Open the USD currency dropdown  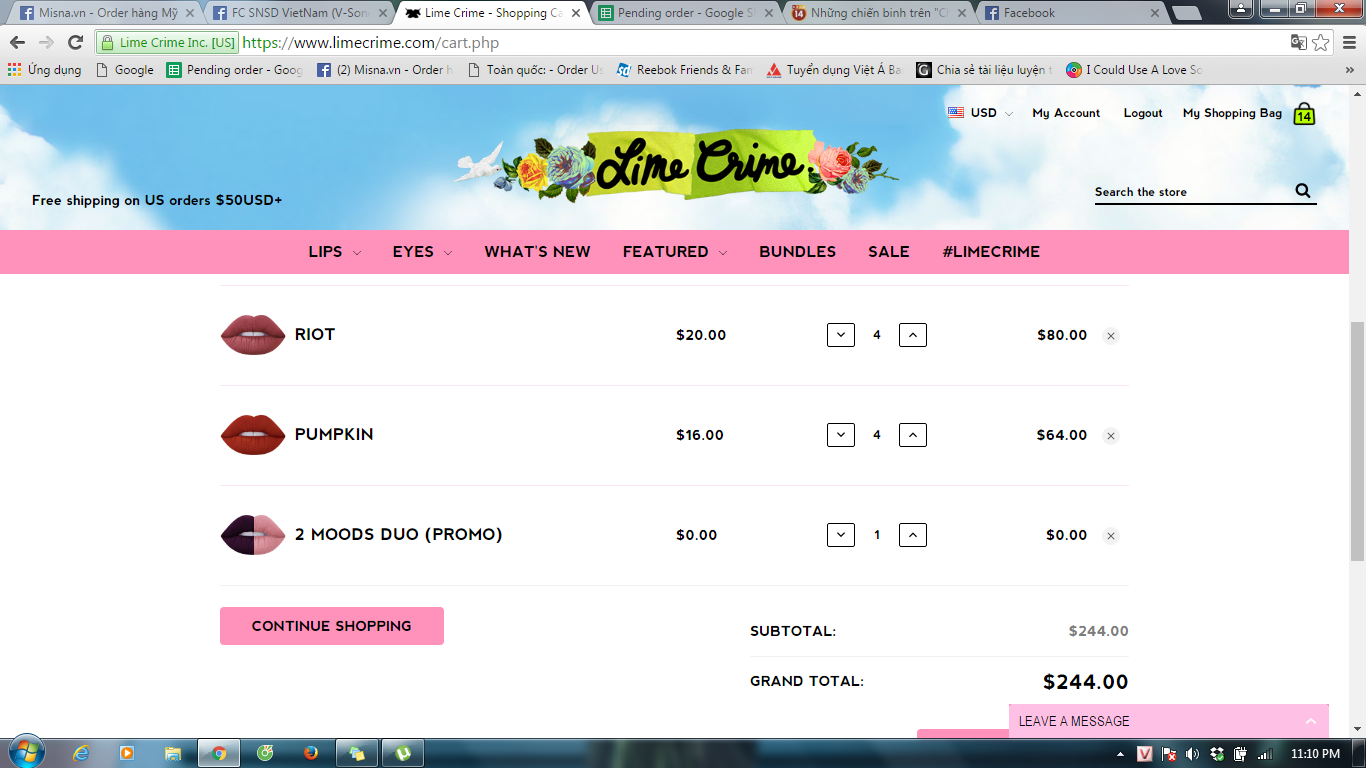(x=981, y=113)
